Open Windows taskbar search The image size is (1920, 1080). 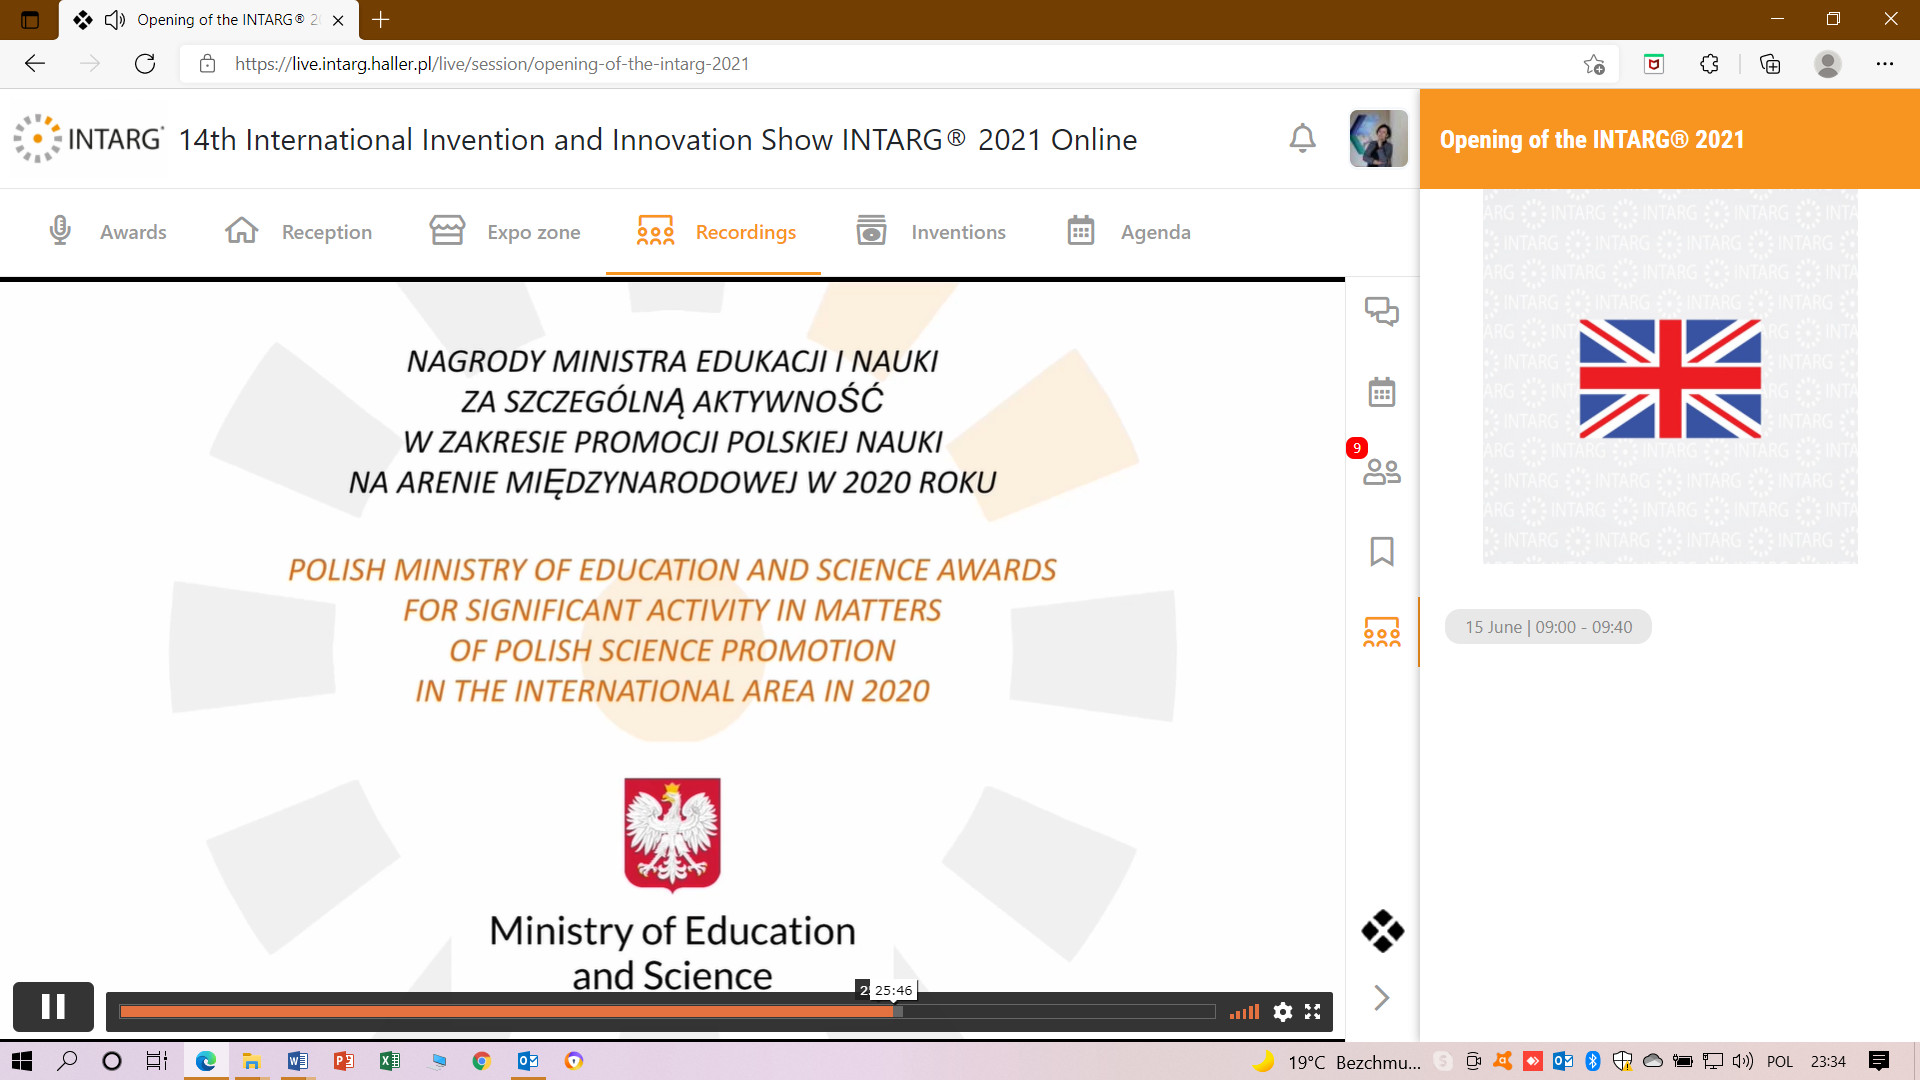(x=68, y=1061)
